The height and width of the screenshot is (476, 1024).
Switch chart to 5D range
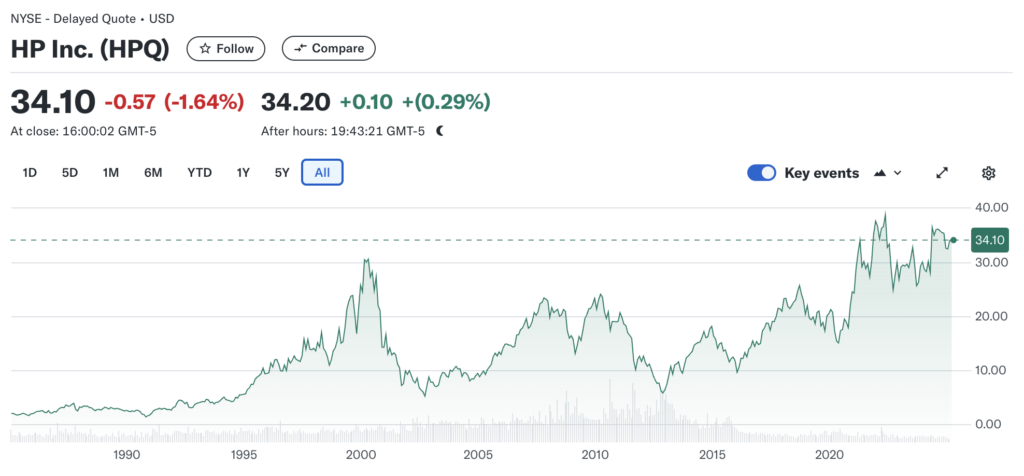[70, 172]
